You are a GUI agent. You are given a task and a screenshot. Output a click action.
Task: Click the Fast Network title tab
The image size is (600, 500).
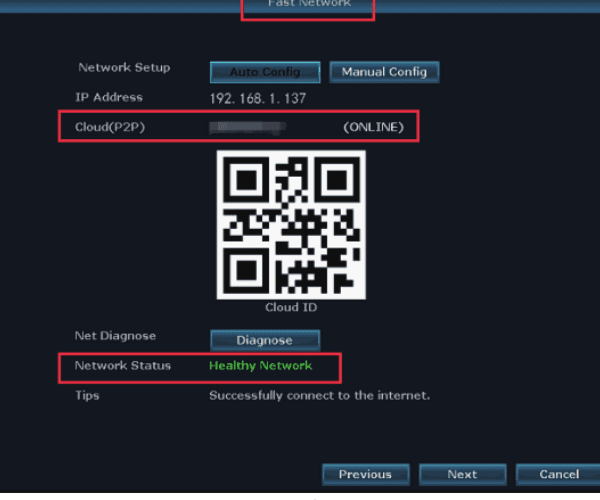(x=308, y=5)
